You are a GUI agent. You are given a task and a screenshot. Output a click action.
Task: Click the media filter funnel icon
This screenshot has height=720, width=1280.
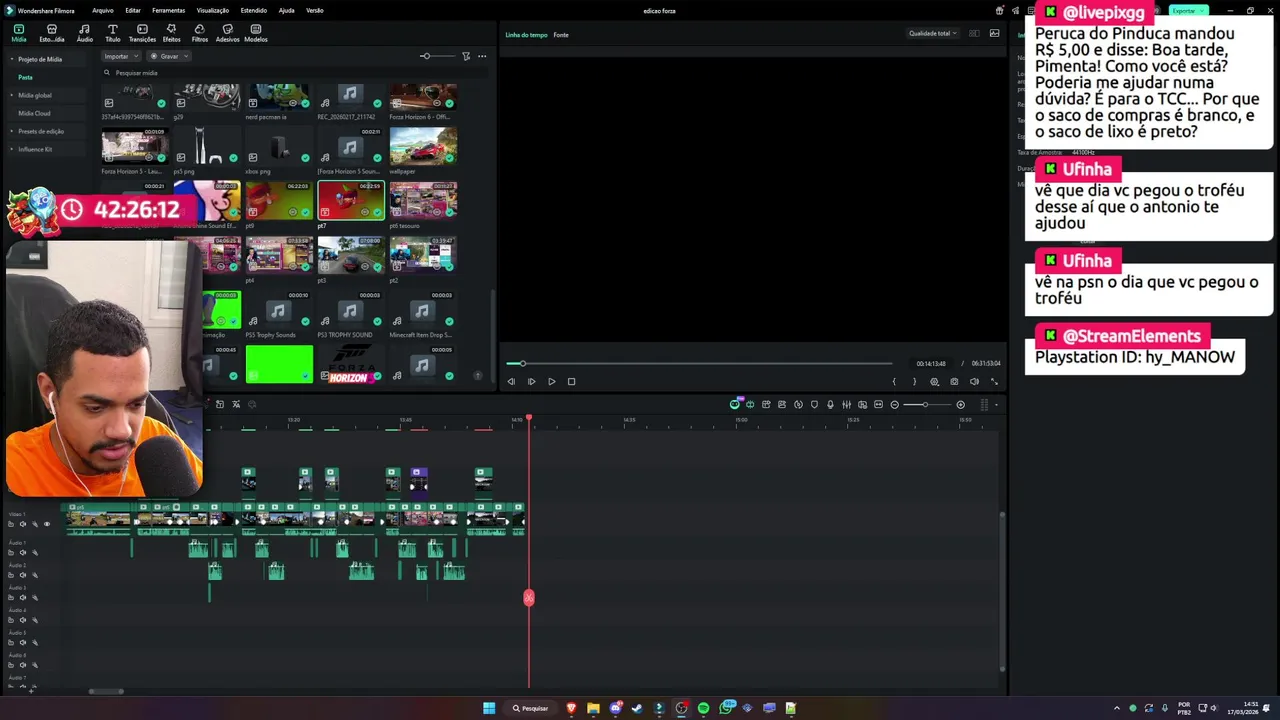(x=466, y=56)
